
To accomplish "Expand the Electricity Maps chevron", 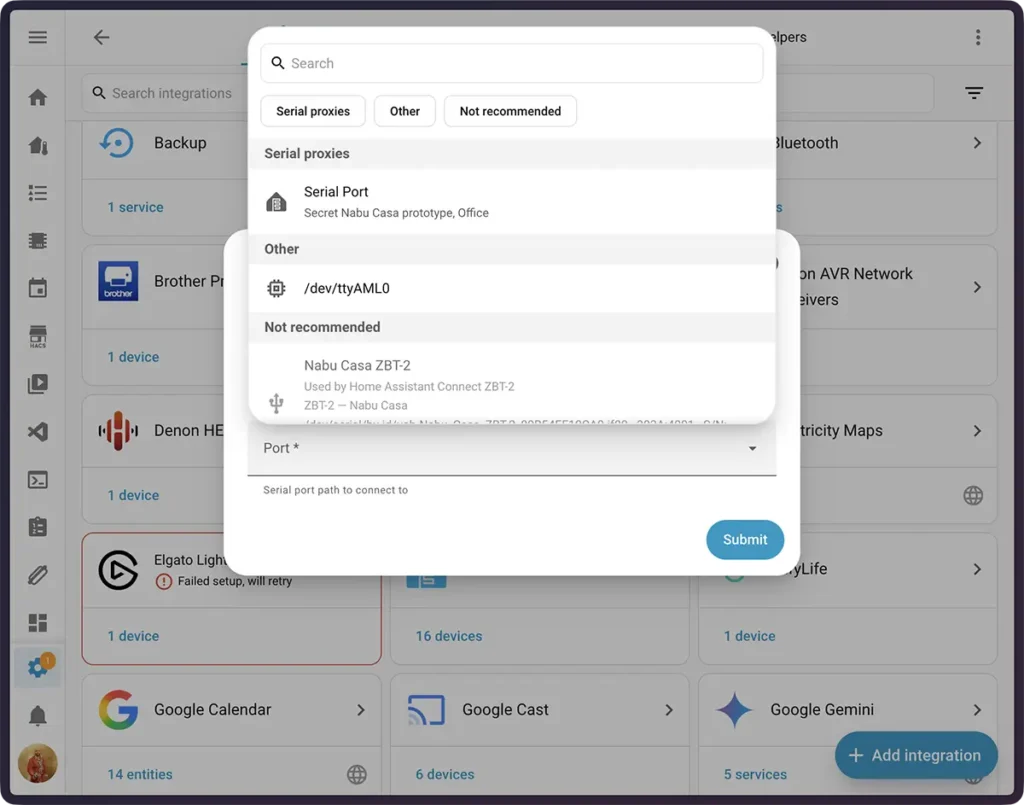I will tap(977, 431).
